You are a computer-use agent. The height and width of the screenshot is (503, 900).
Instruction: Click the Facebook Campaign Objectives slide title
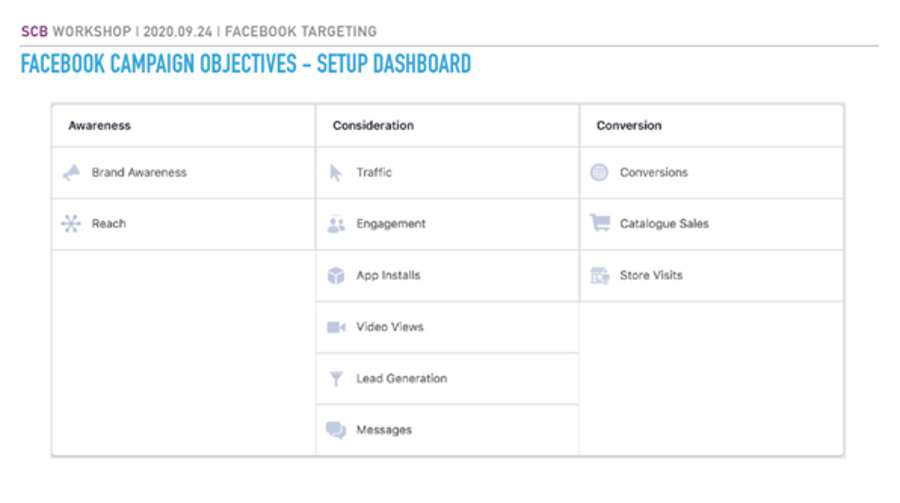(246, 64)
